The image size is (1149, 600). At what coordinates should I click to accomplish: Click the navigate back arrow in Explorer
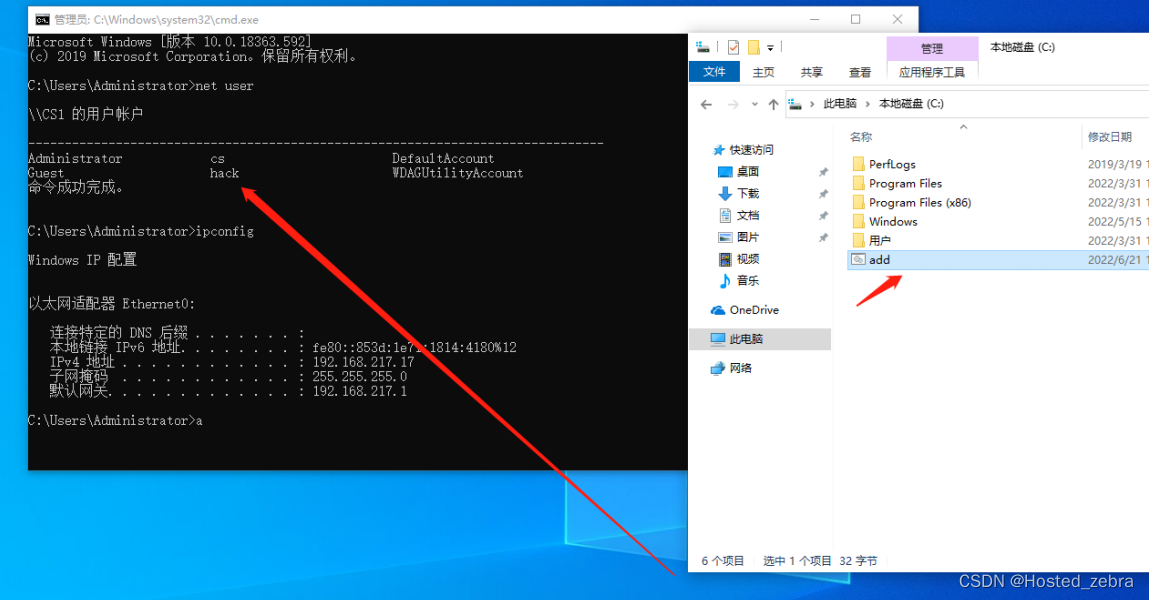pyautogui.click(x=705, y=103)
